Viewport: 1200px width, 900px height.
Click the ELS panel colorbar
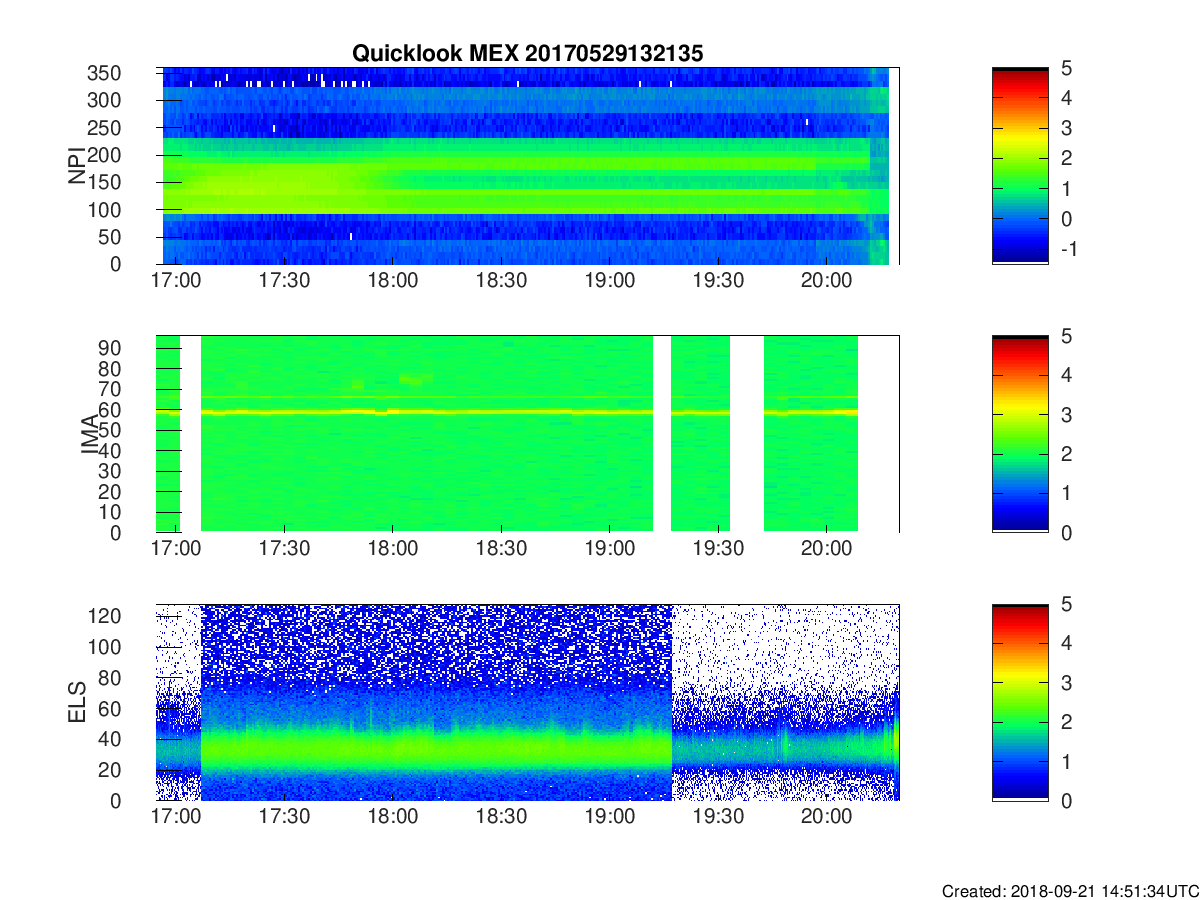click(1020, 702)
